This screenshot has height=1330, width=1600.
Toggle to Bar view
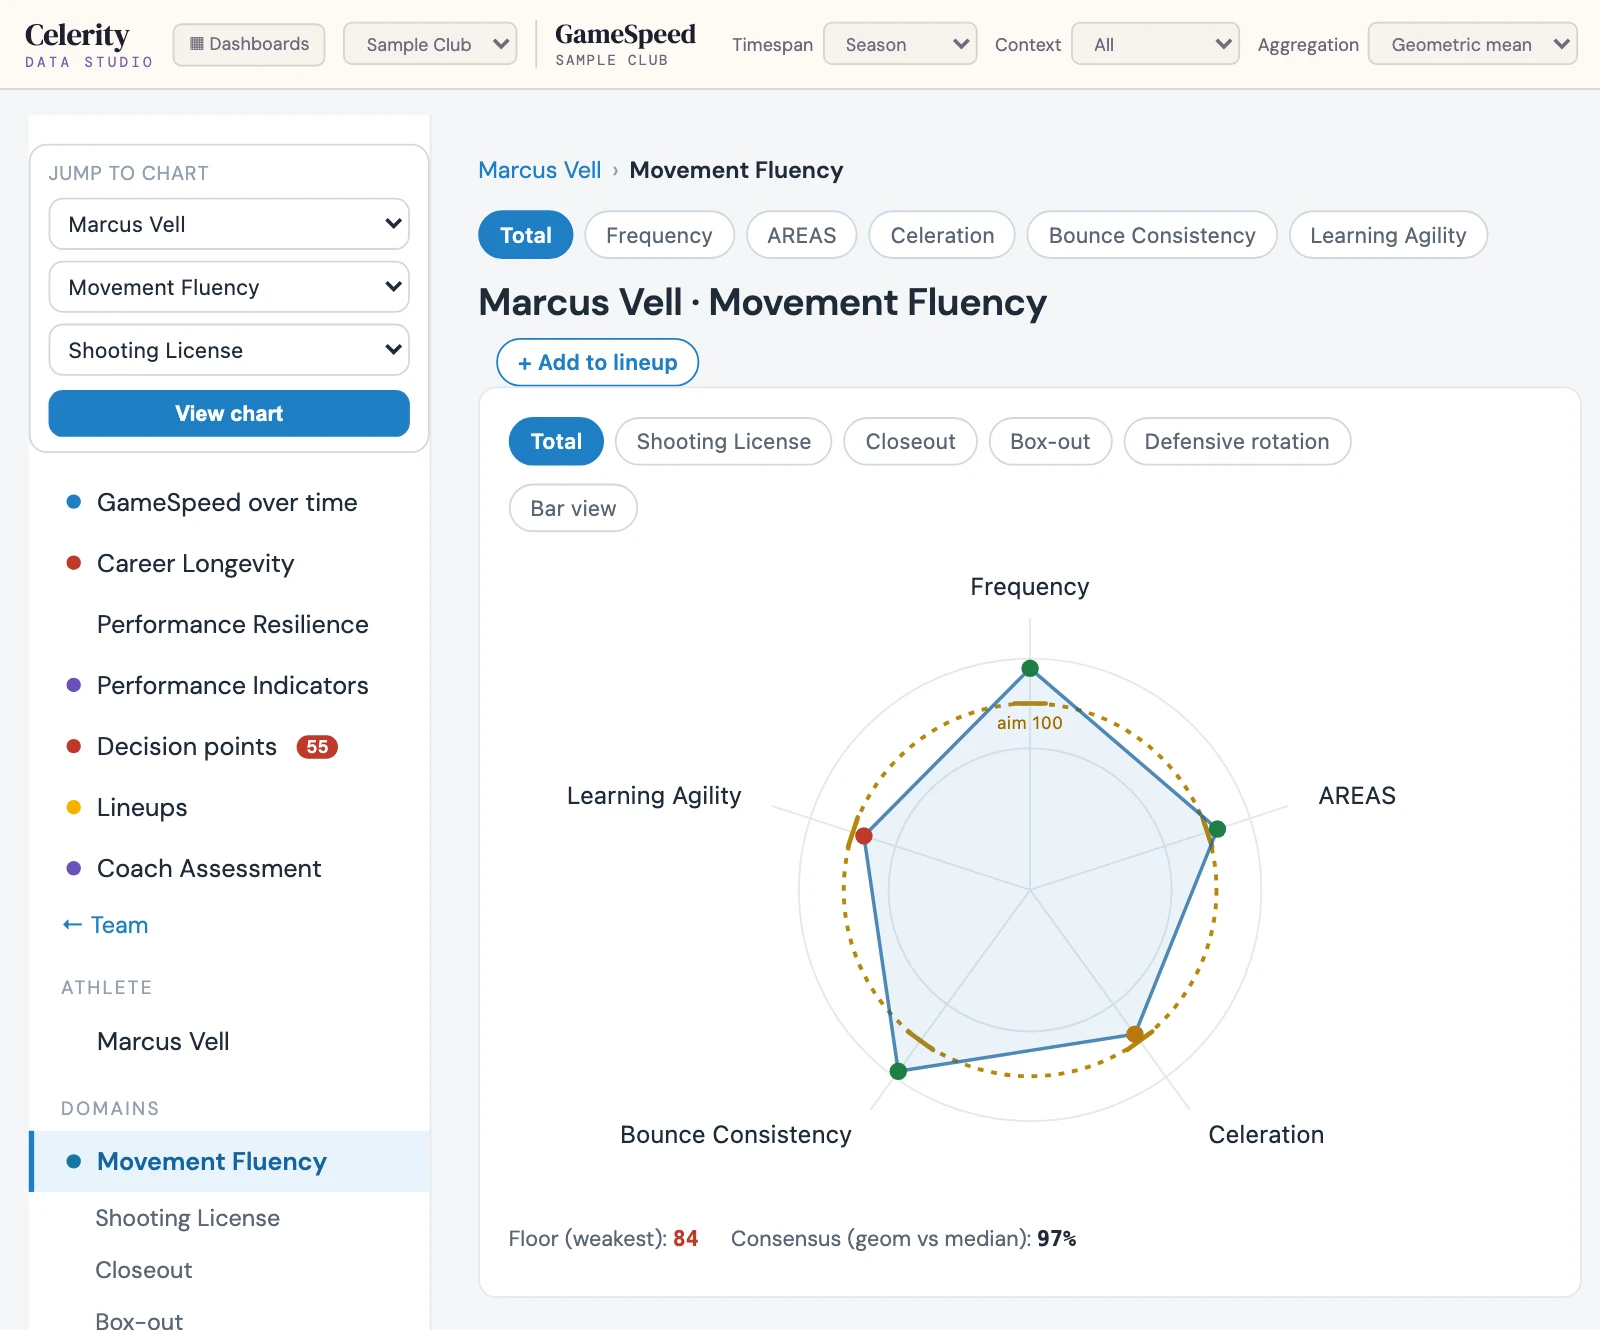[573, 508]
